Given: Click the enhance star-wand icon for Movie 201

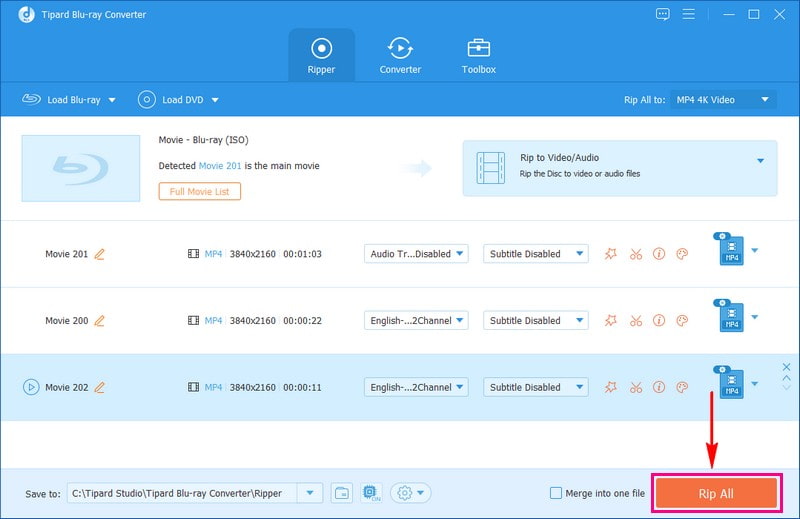Looking at the screenshot, I should coord(611,254).
